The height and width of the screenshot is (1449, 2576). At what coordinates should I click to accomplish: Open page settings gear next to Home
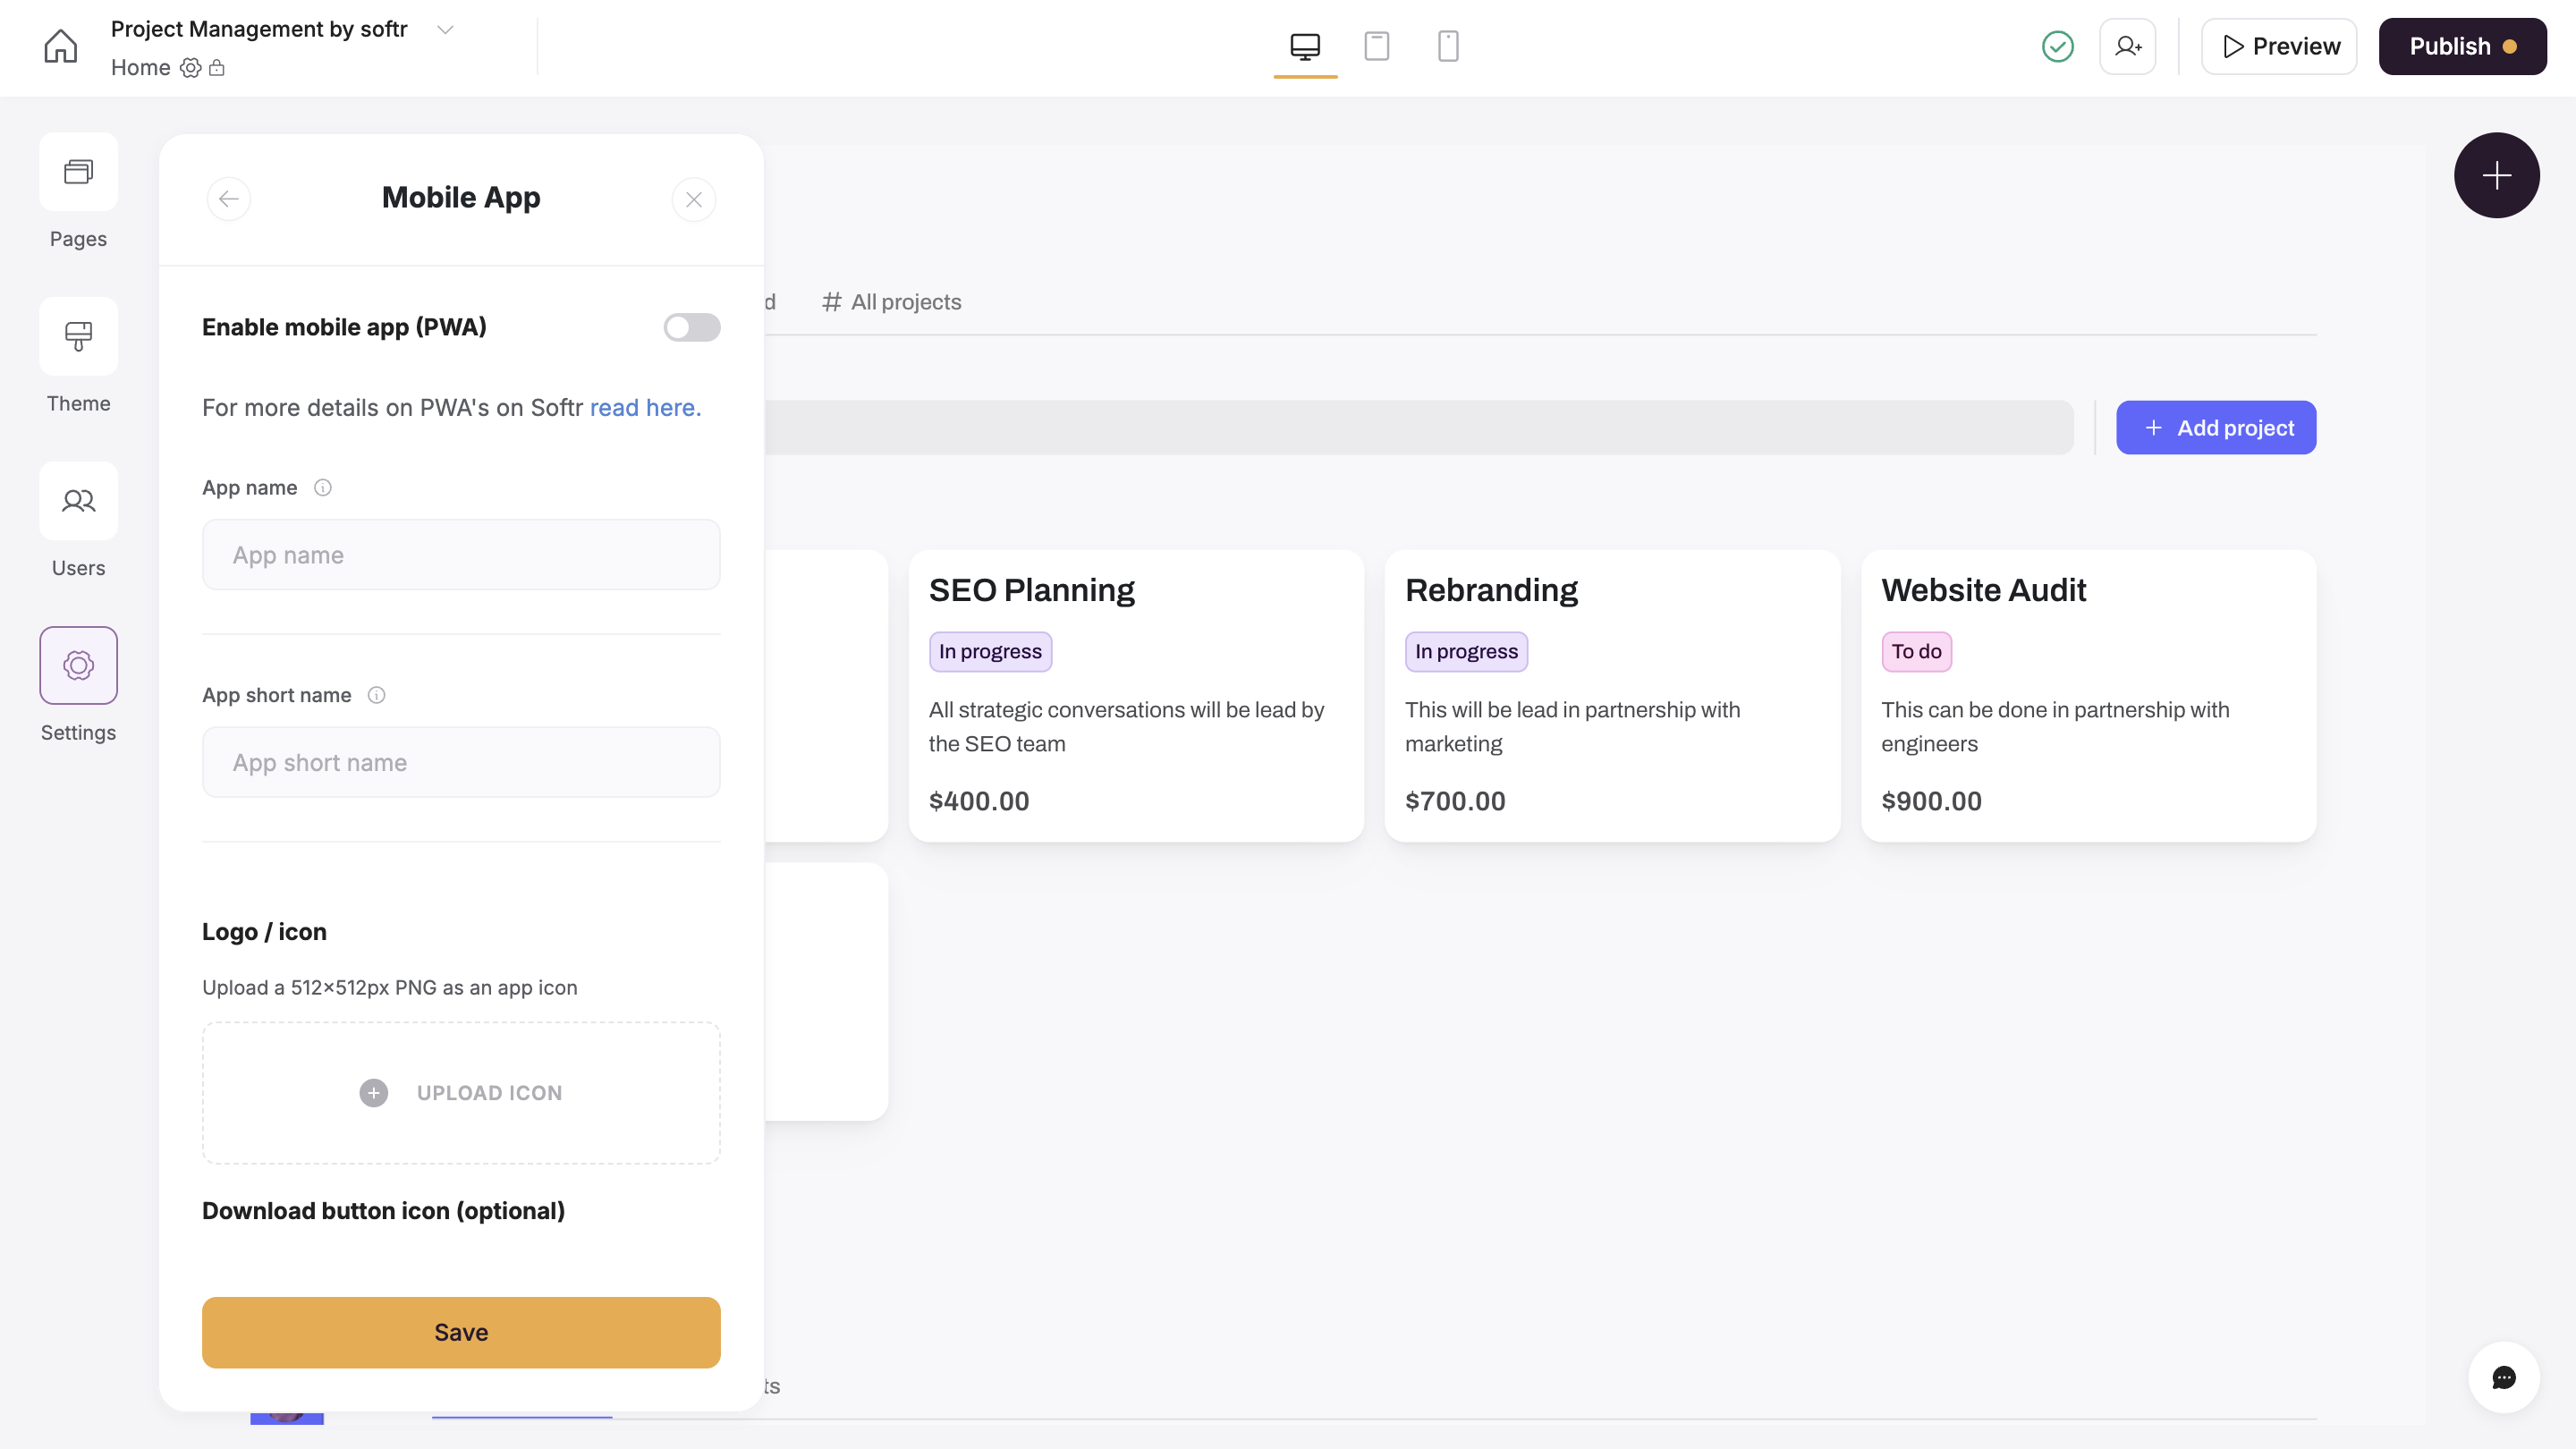[190, 68]
